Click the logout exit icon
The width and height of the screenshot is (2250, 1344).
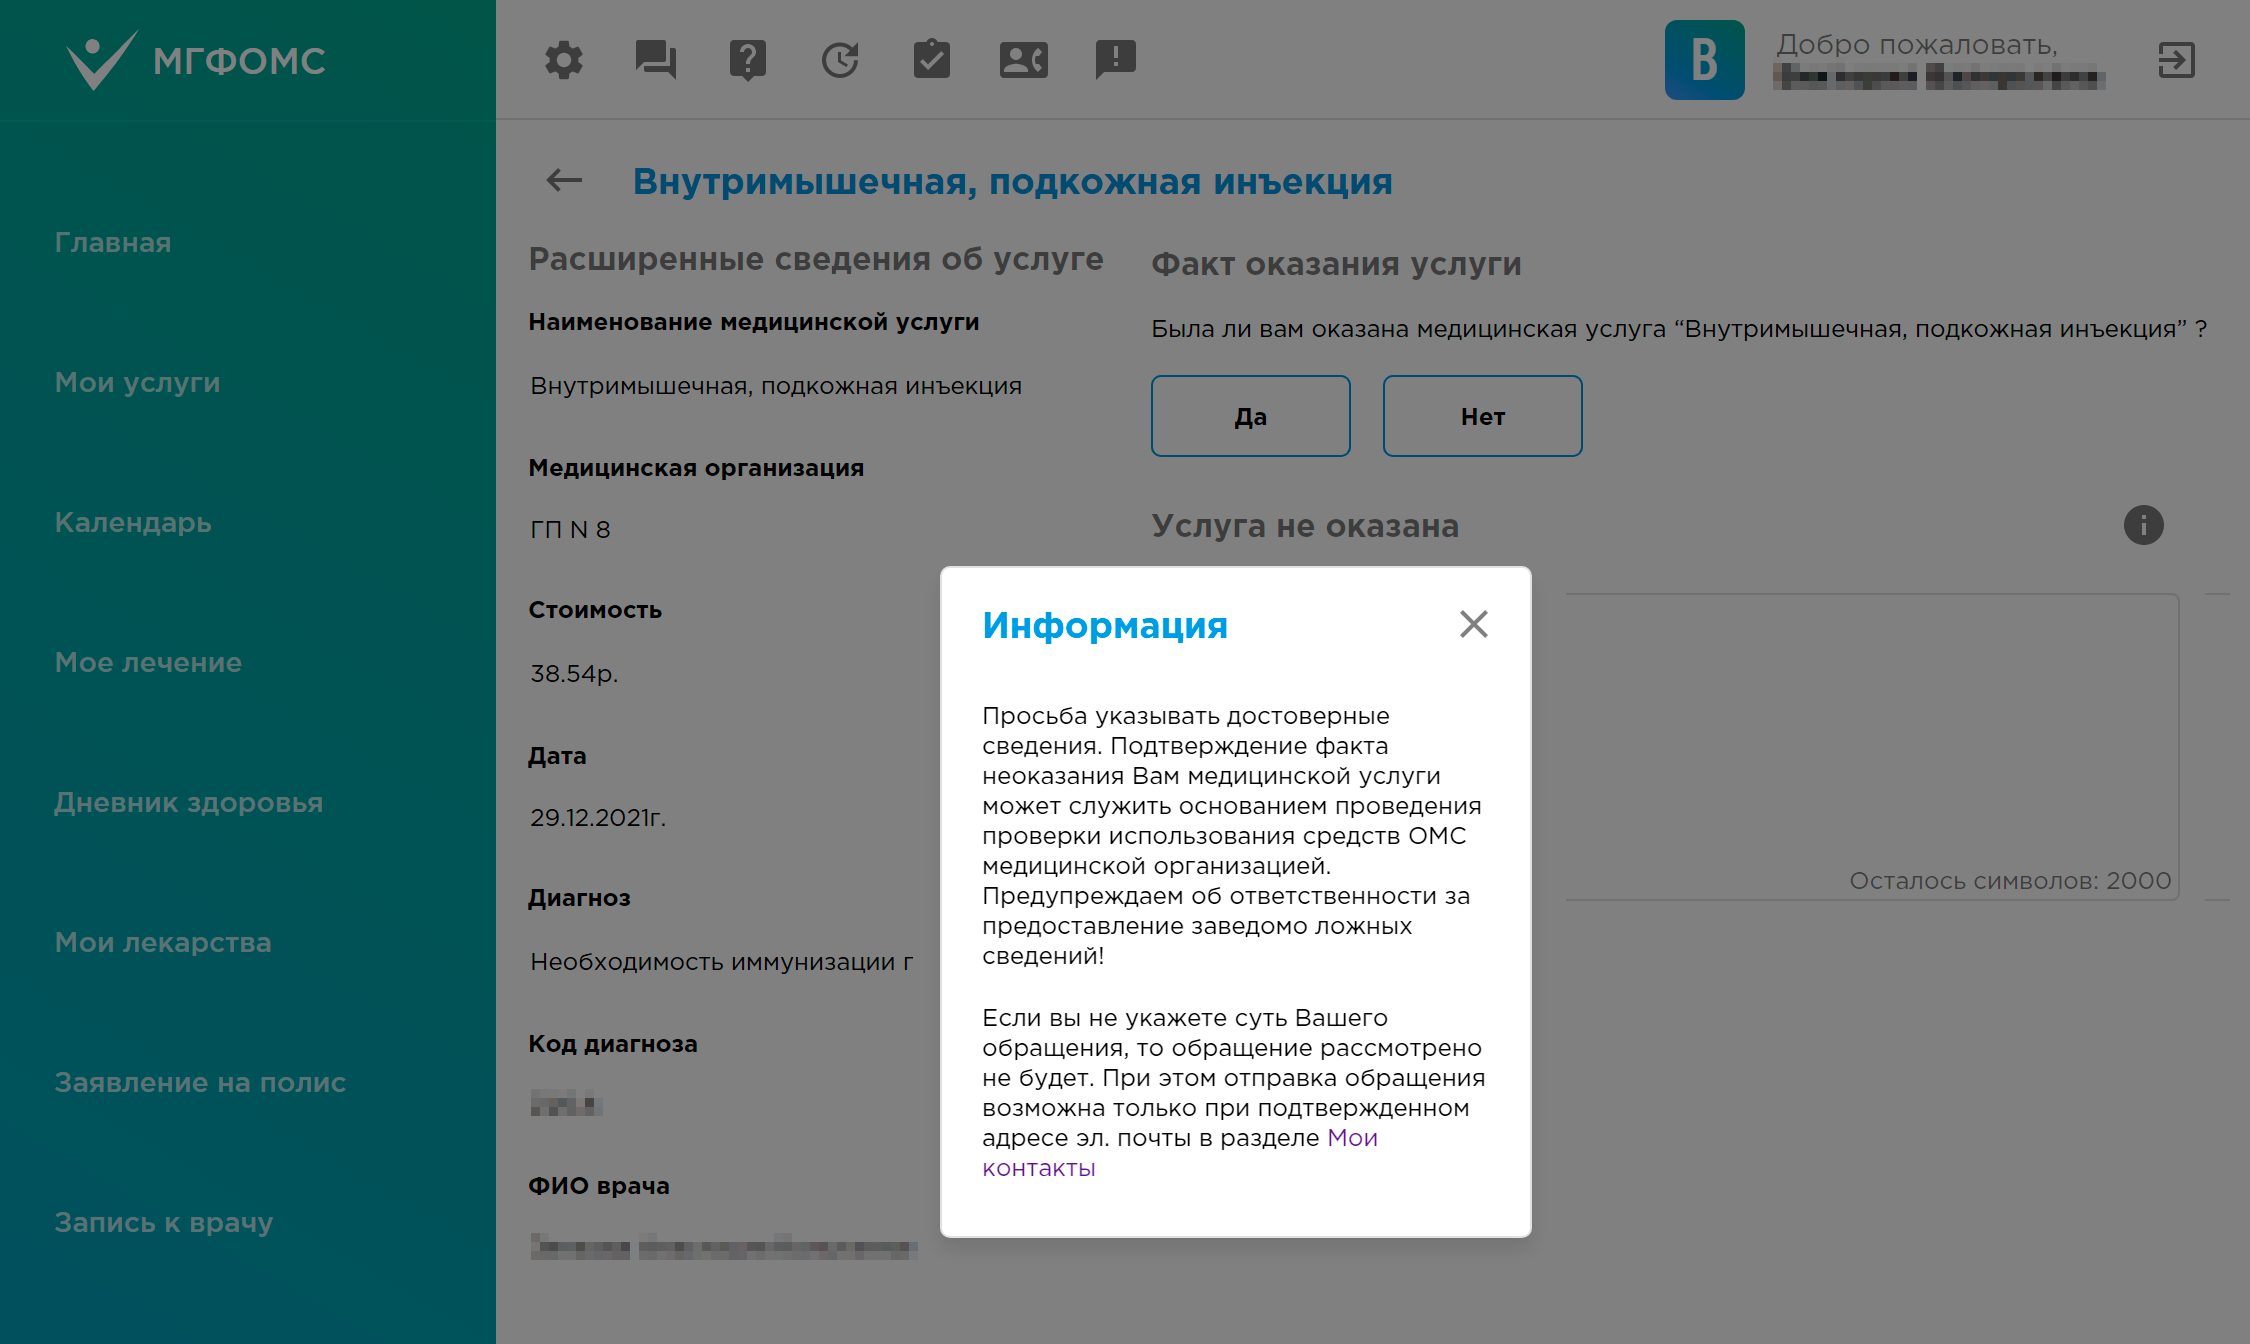click(2176, 60)
